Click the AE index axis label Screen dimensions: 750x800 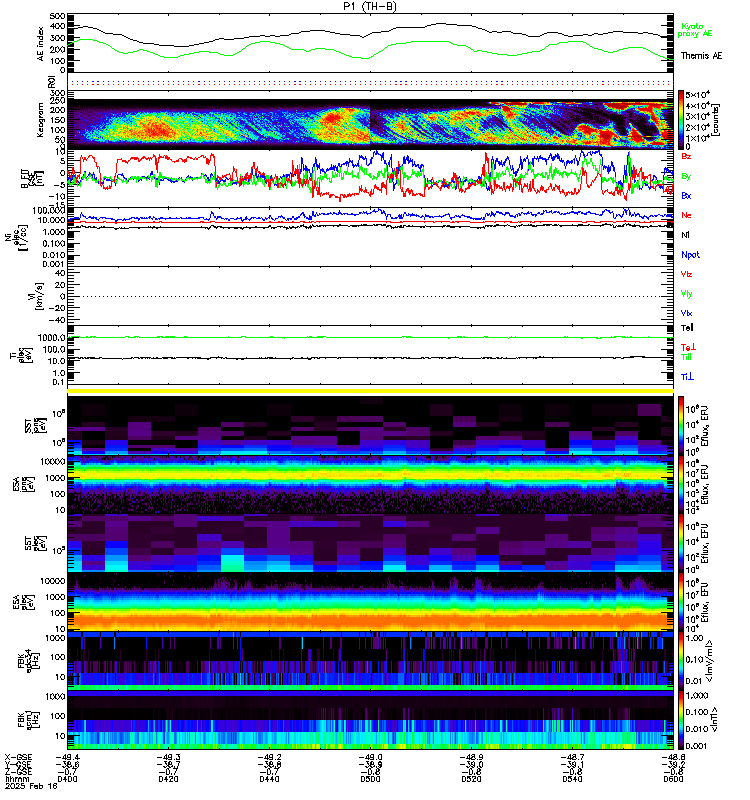[40, 44]
